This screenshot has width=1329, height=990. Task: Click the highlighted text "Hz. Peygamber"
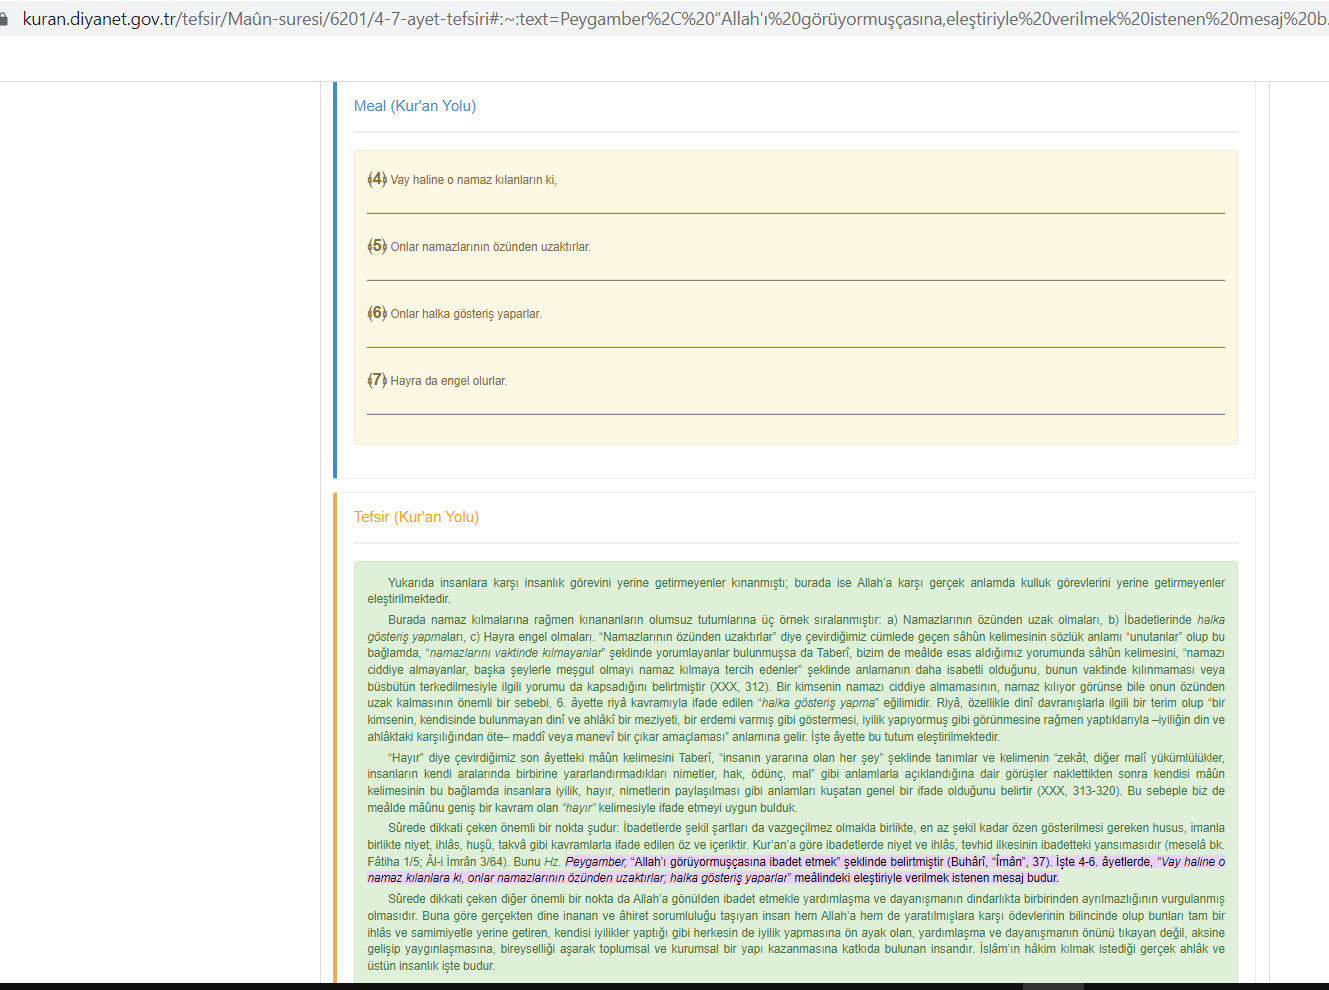(585, 862)
